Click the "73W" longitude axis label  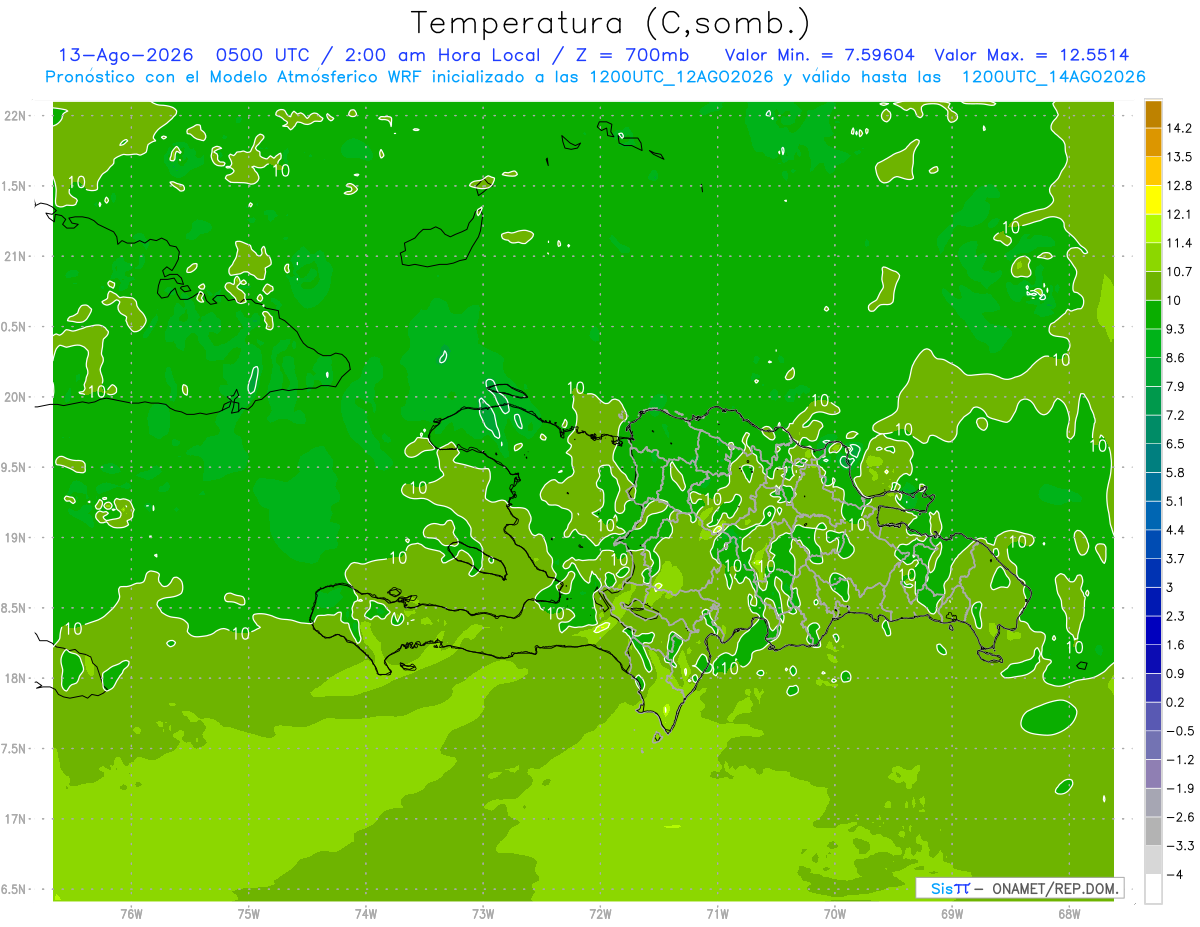(483, 913)
